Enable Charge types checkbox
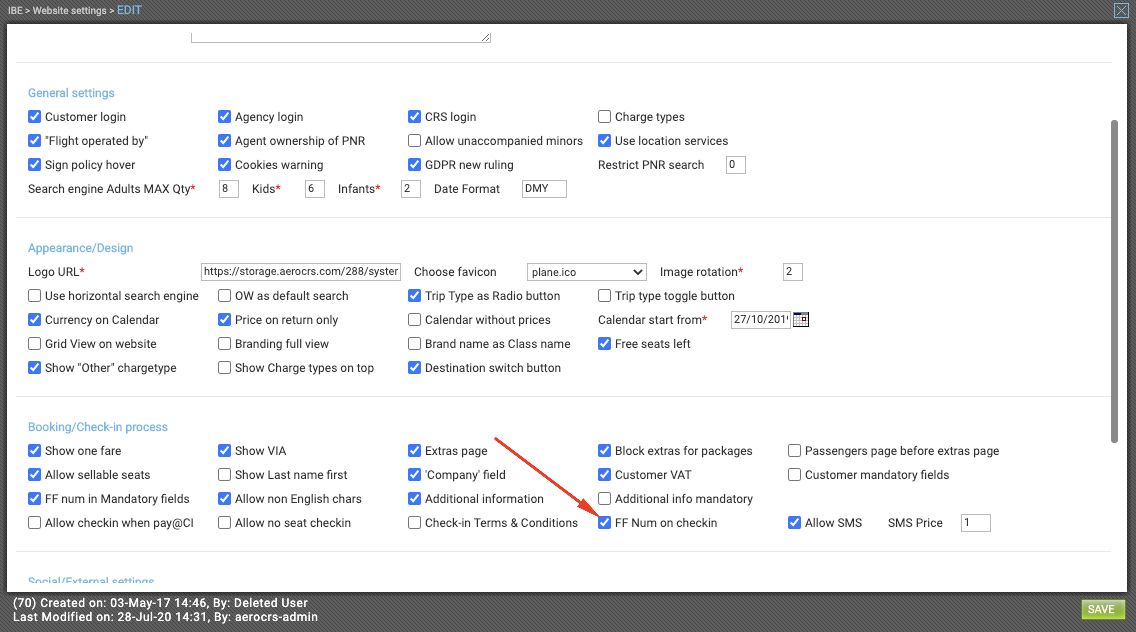This screenshot has height=632, width=1136. (604, 117)
